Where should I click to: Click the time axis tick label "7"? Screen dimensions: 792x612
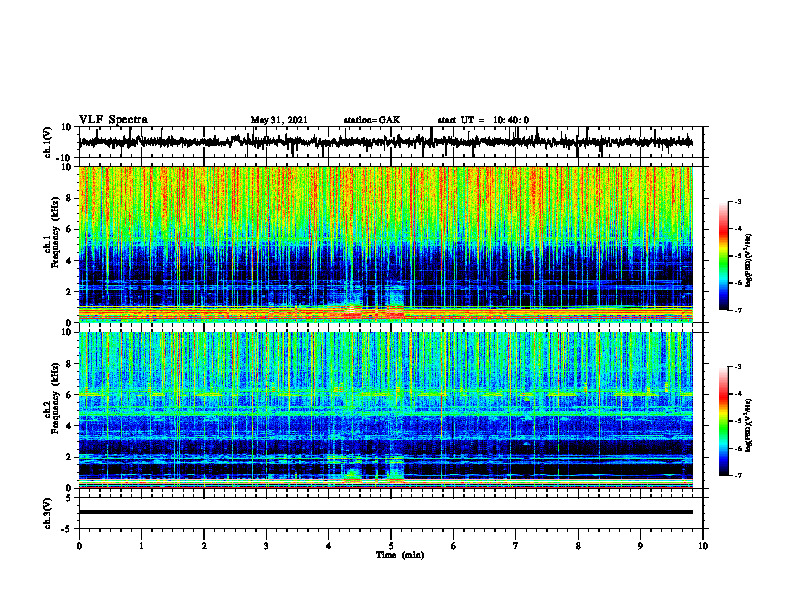[516, 546]
